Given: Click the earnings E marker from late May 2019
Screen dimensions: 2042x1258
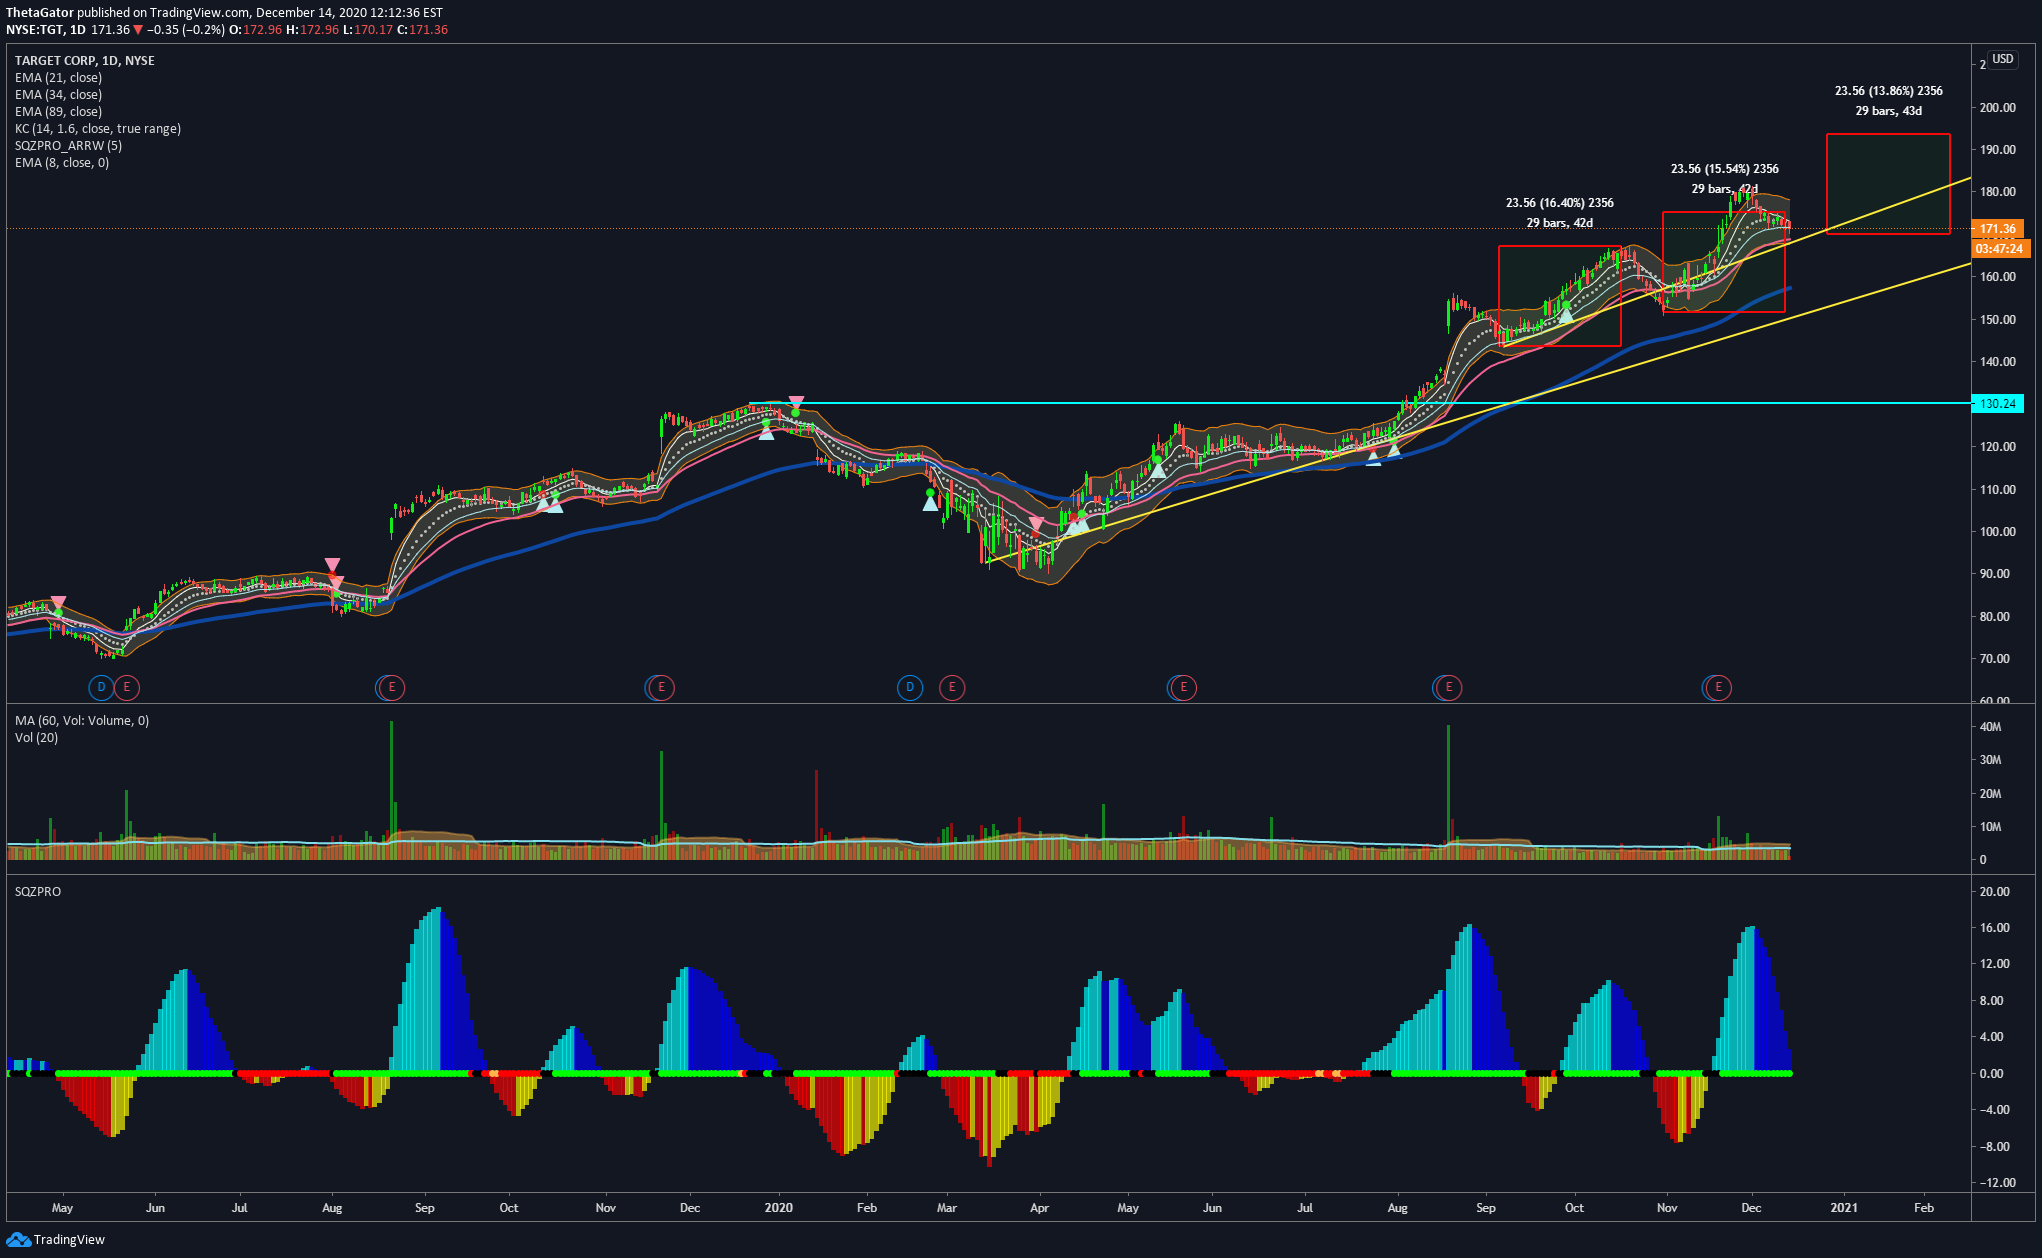Looking at the screenshot, I should click(126, 687).
